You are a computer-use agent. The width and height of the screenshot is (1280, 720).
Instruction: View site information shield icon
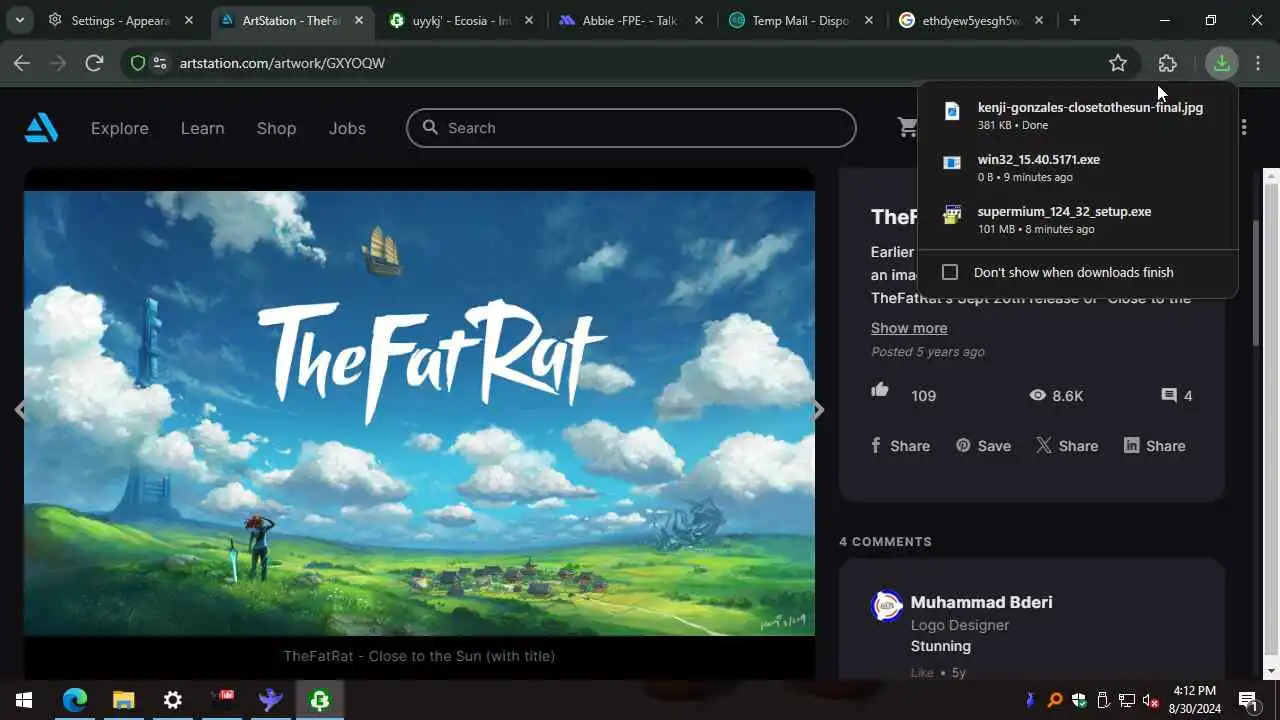[x=138, y=63]
